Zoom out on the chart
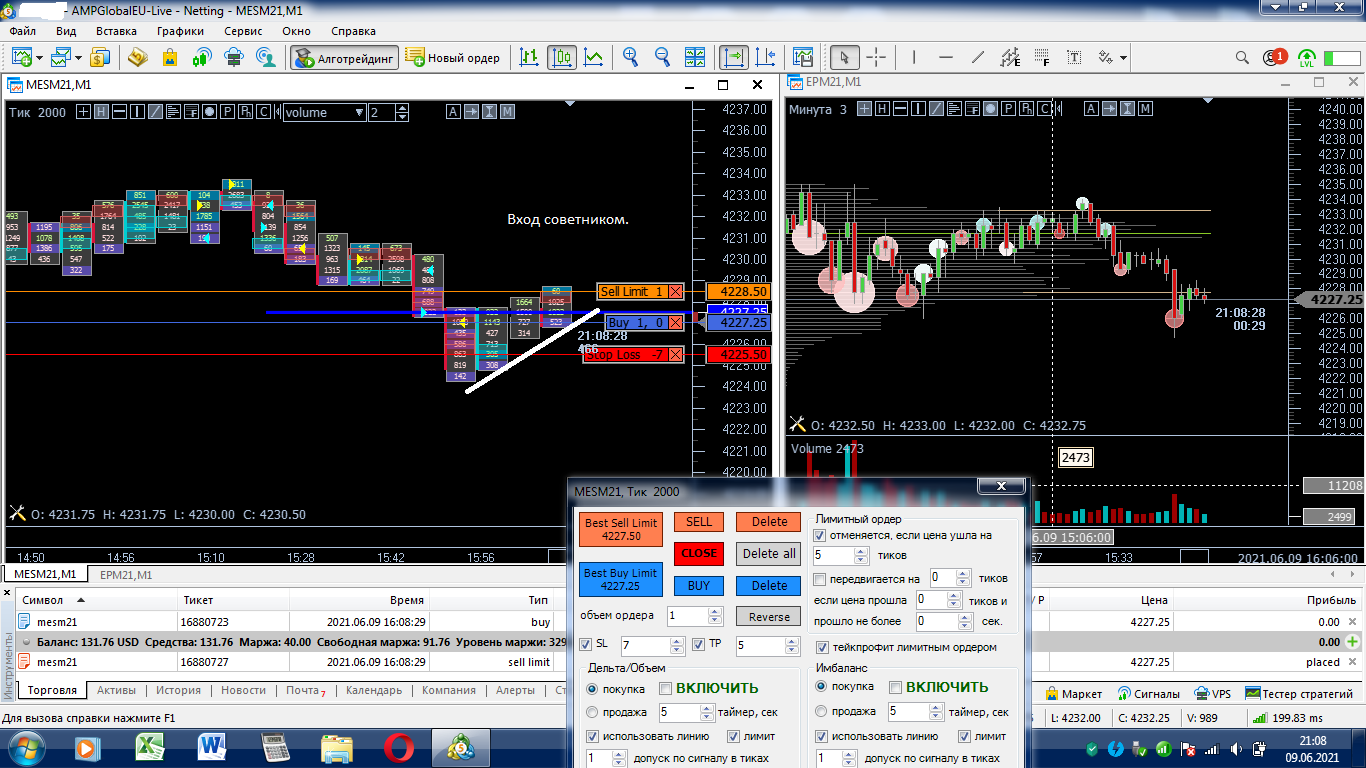The width and height of the screenshot is (1366, 768). tap(662, 57)
